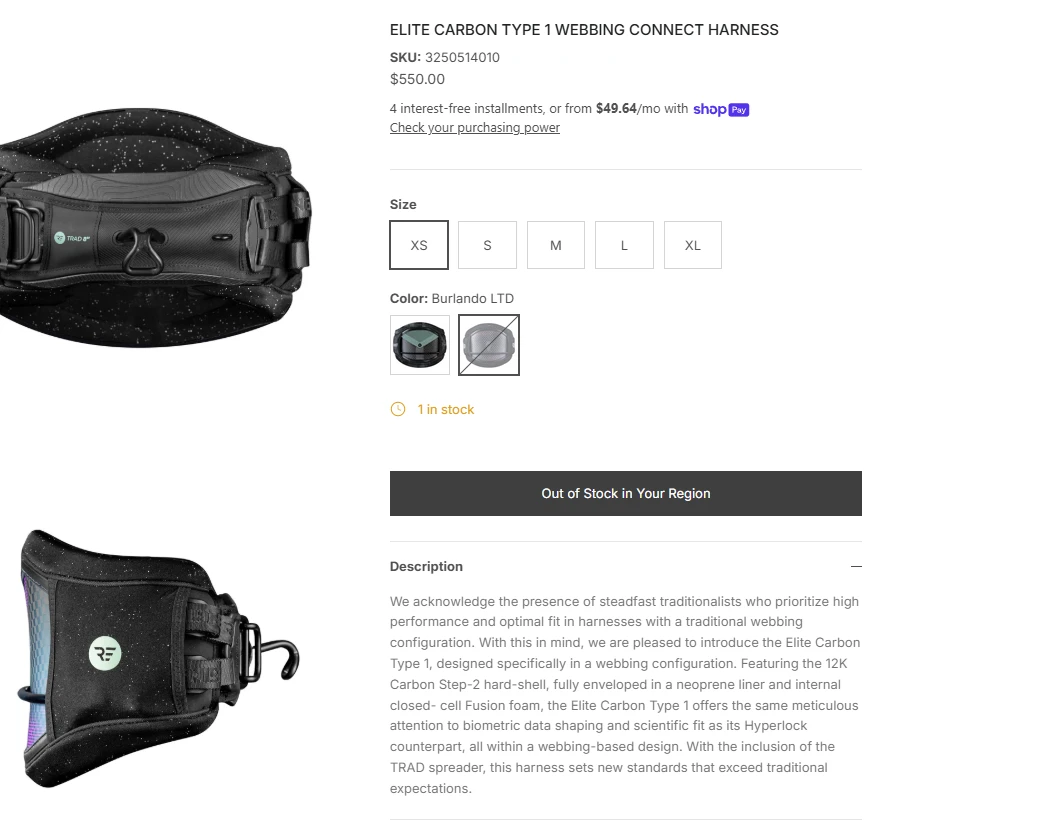Click the Shop Pay logo
This screenshot has width=1044, height=838.
[x=721, y=109]
